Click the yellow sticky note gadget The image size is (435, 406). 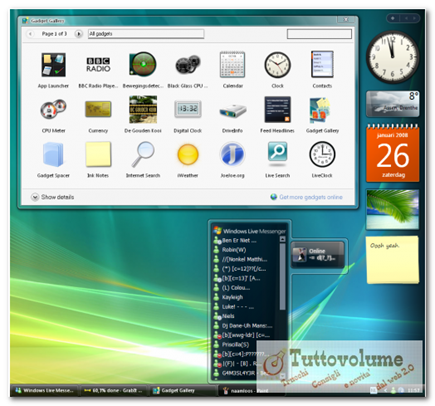[x=393, y=260]
